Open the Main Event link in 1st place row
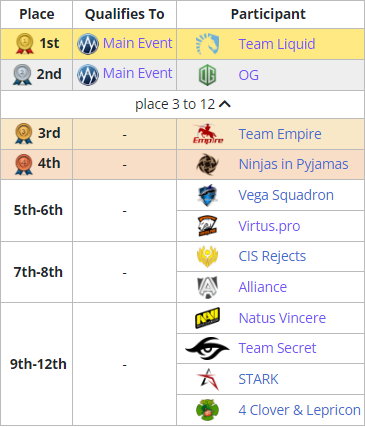 click(138, 43)
